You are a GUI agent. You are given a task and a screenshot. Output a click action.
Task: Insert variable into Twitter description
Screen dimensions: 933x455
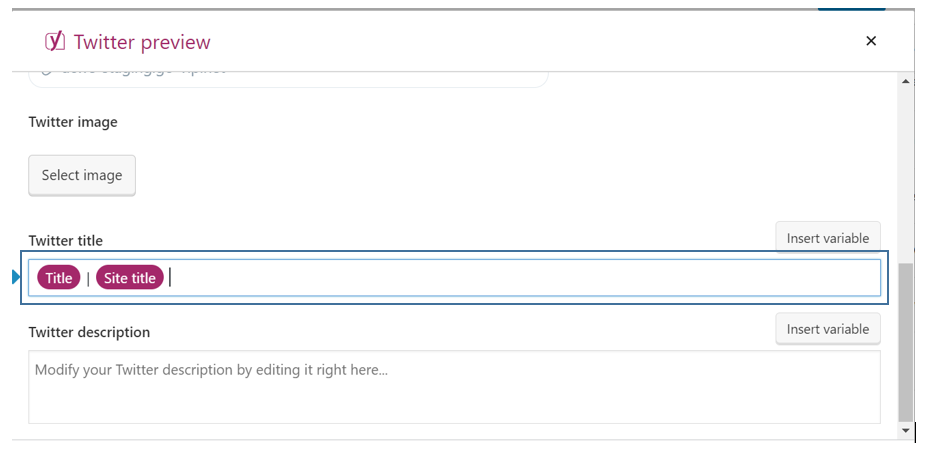tap(827, 329)
